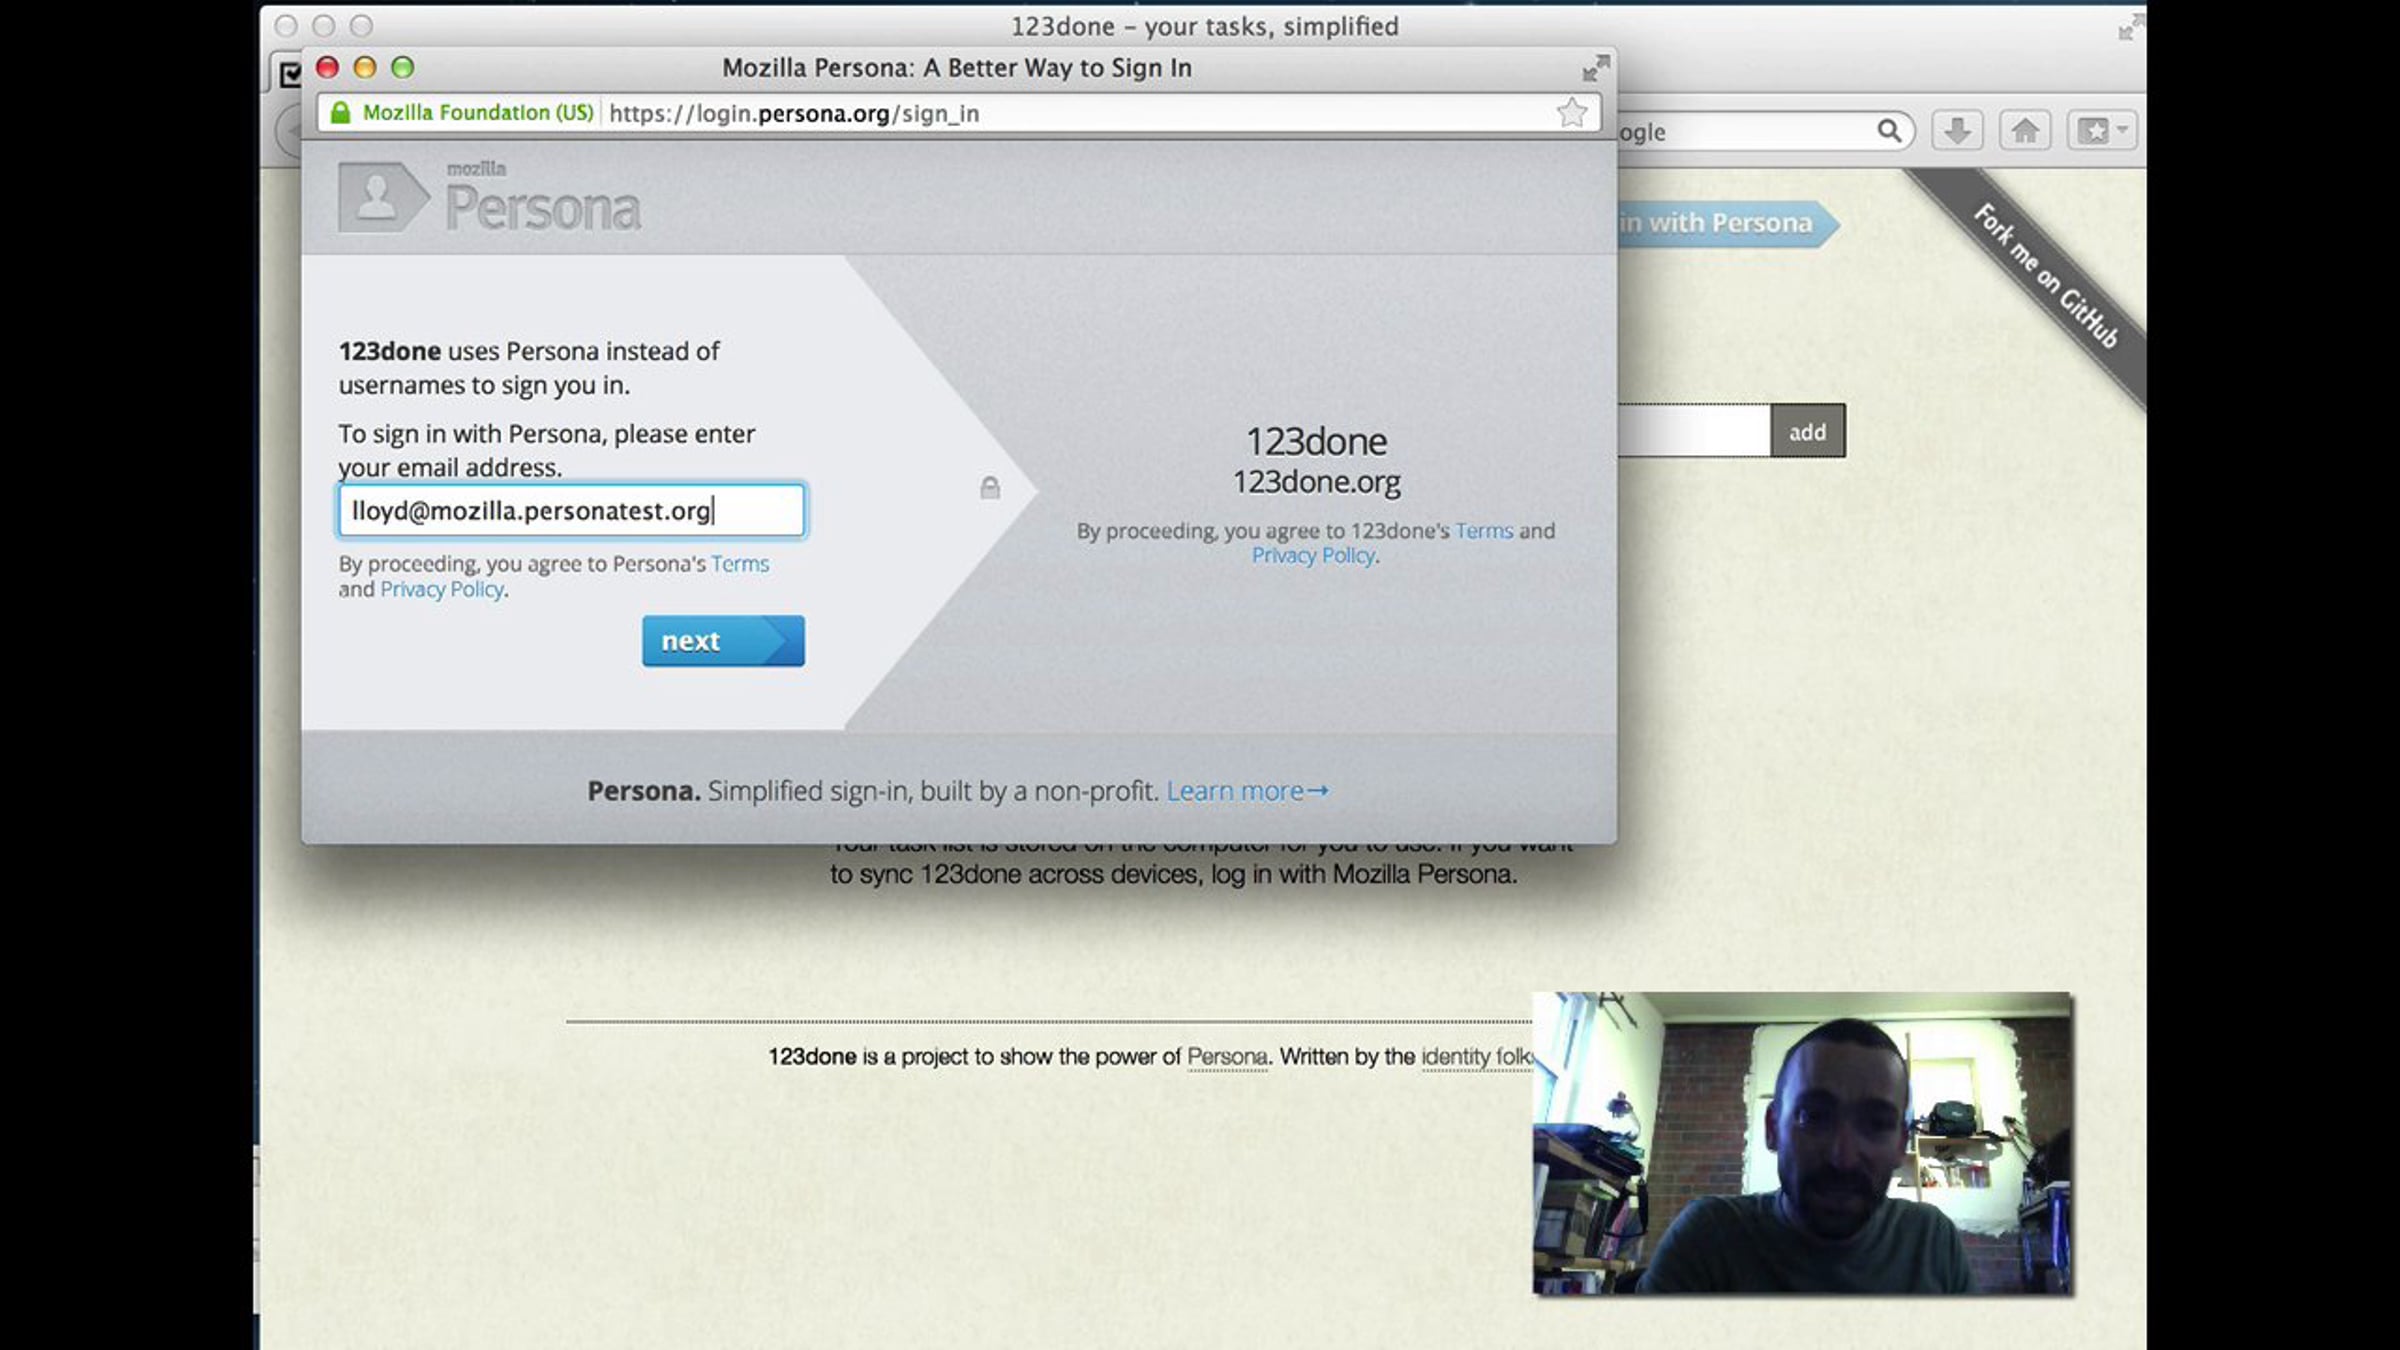Click the green lock icon in the Persona address bar
Image resolution: width=2400 pixels, height=1350 pixels.
coord(340,113)
